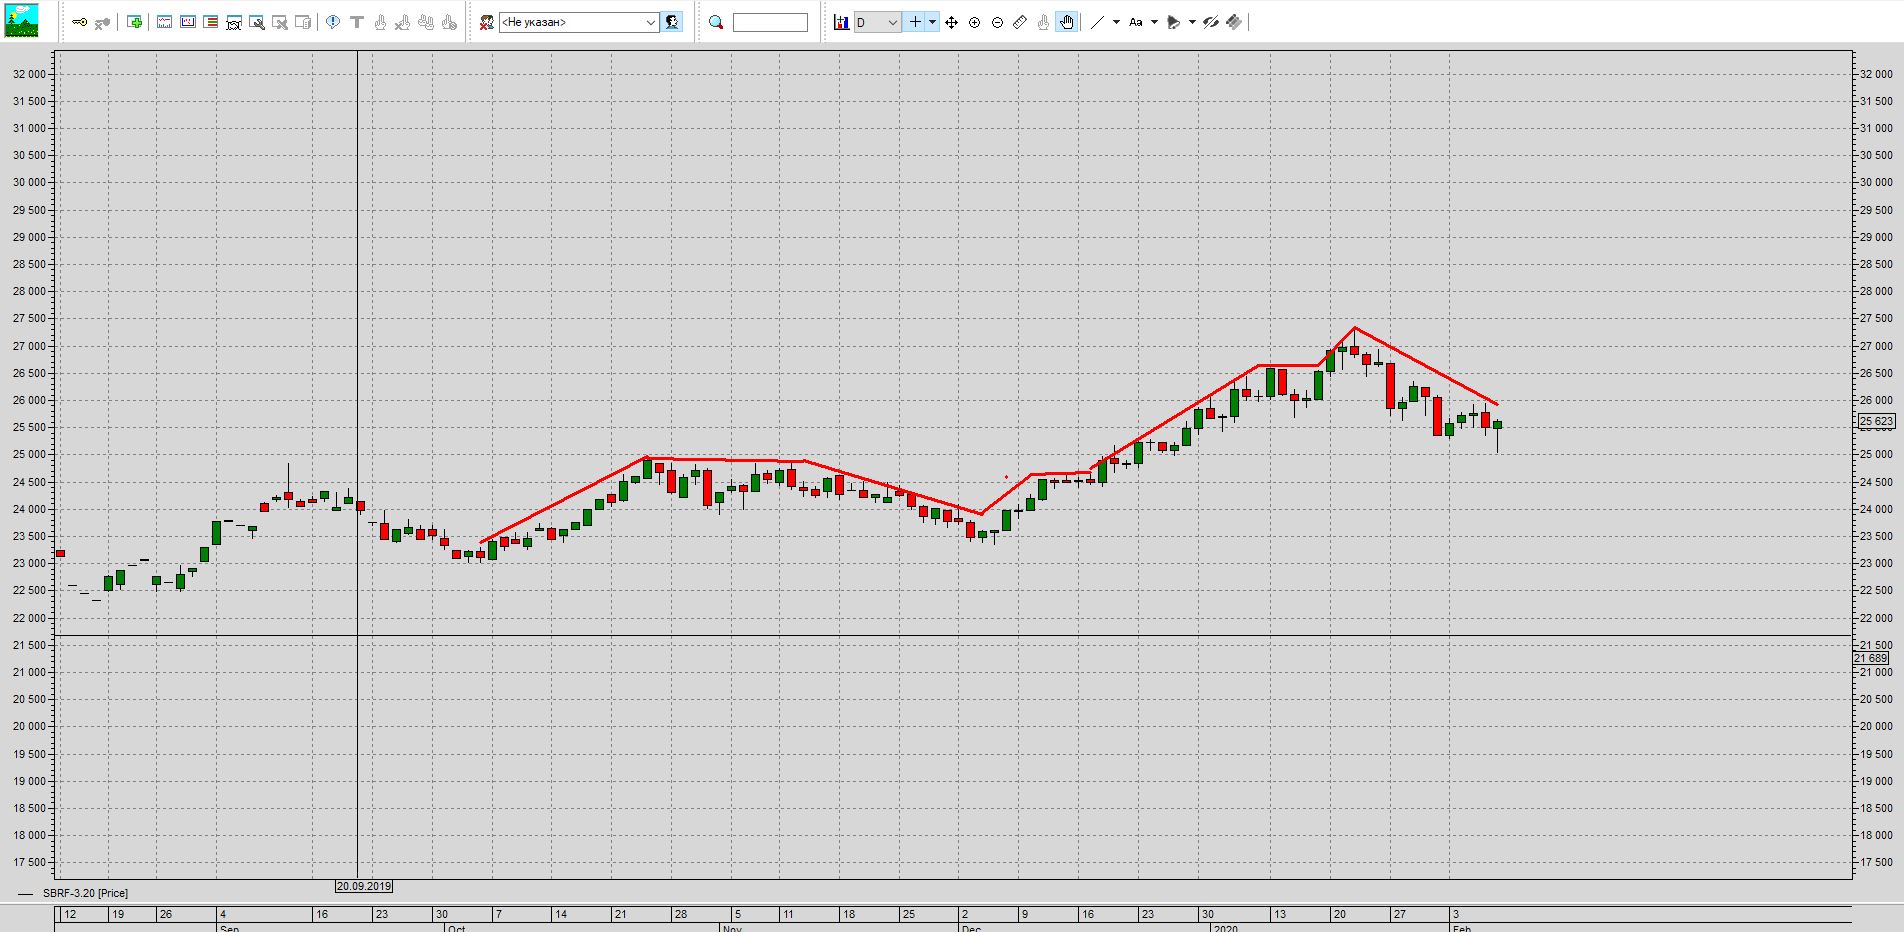Click the copy window icon

[x=303, y=22]
